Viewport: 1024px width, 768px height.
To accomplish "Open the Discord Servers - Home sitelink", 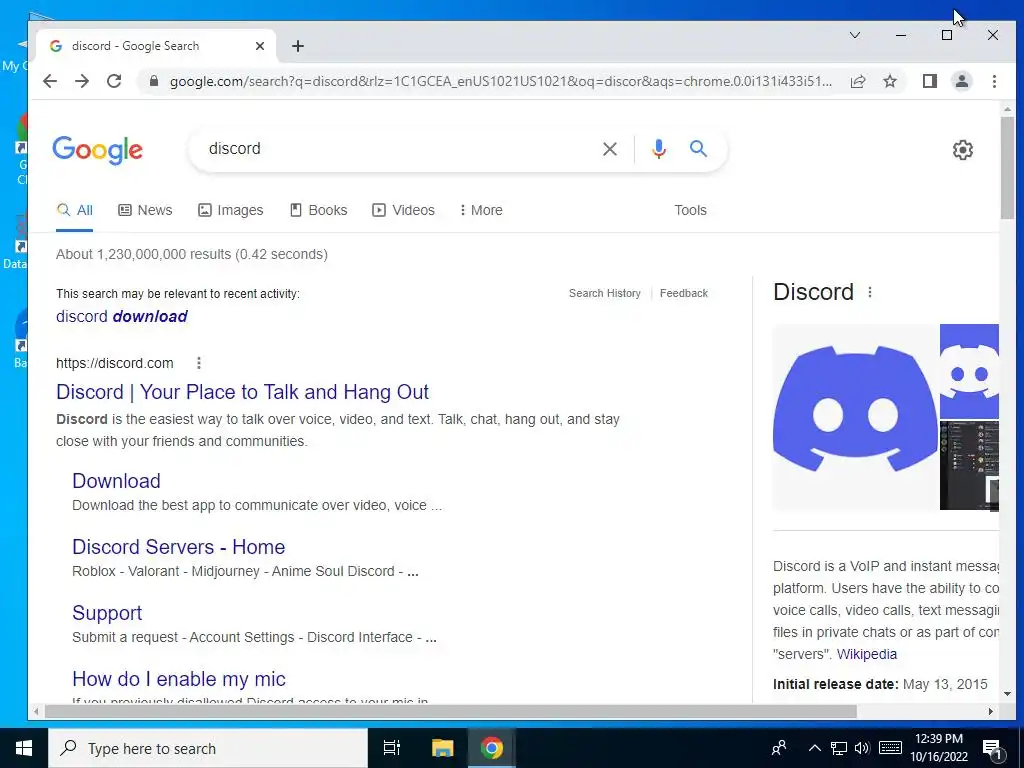I will [178, 547].
